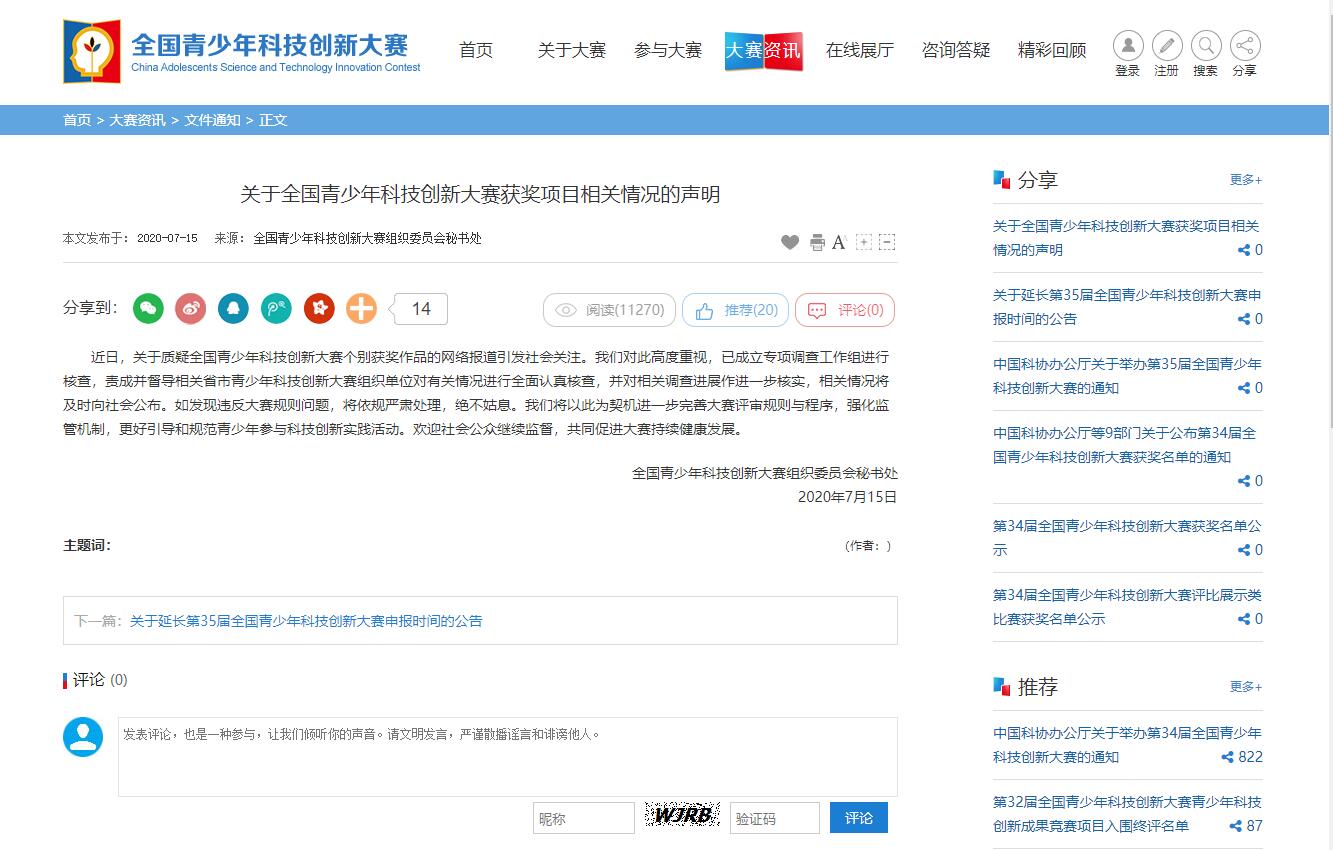Screen dimensions: 1333x850
Task: Share article to WeChat
Action: coord(148,309)
